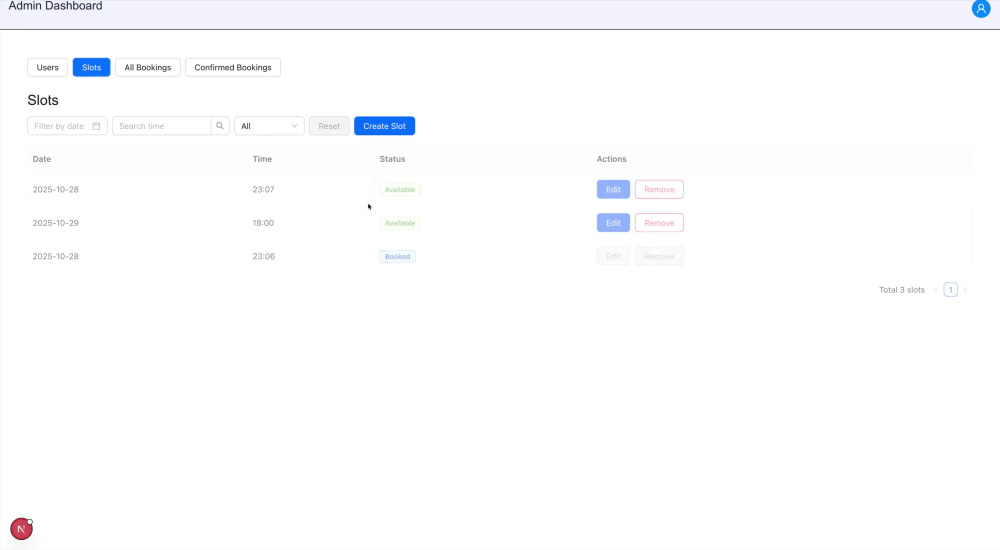Open the All Bookings tab

[147, 67]
